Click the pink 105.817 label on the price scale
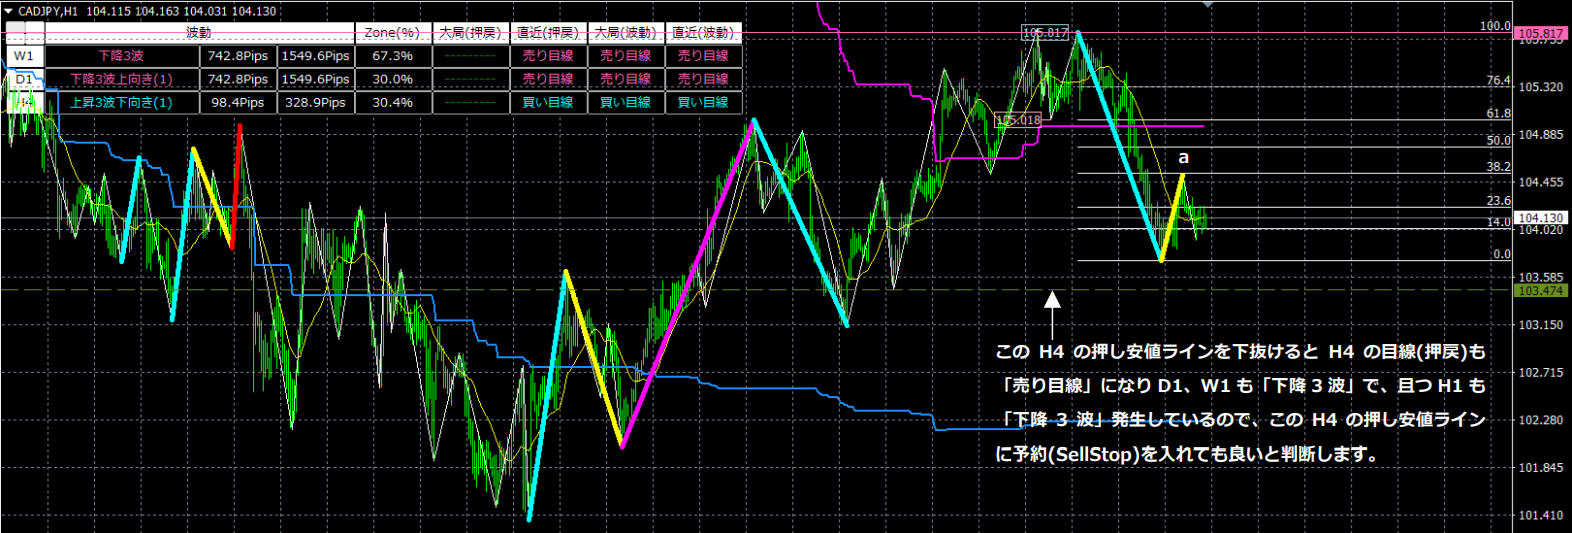Image resolution: width=1572 pixels, height=533 pixels. 1541,33
